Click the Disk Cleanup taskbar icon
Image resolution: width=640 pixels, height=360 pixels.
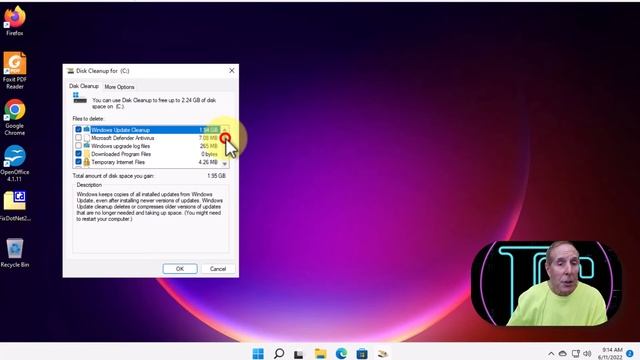(382, 353)
